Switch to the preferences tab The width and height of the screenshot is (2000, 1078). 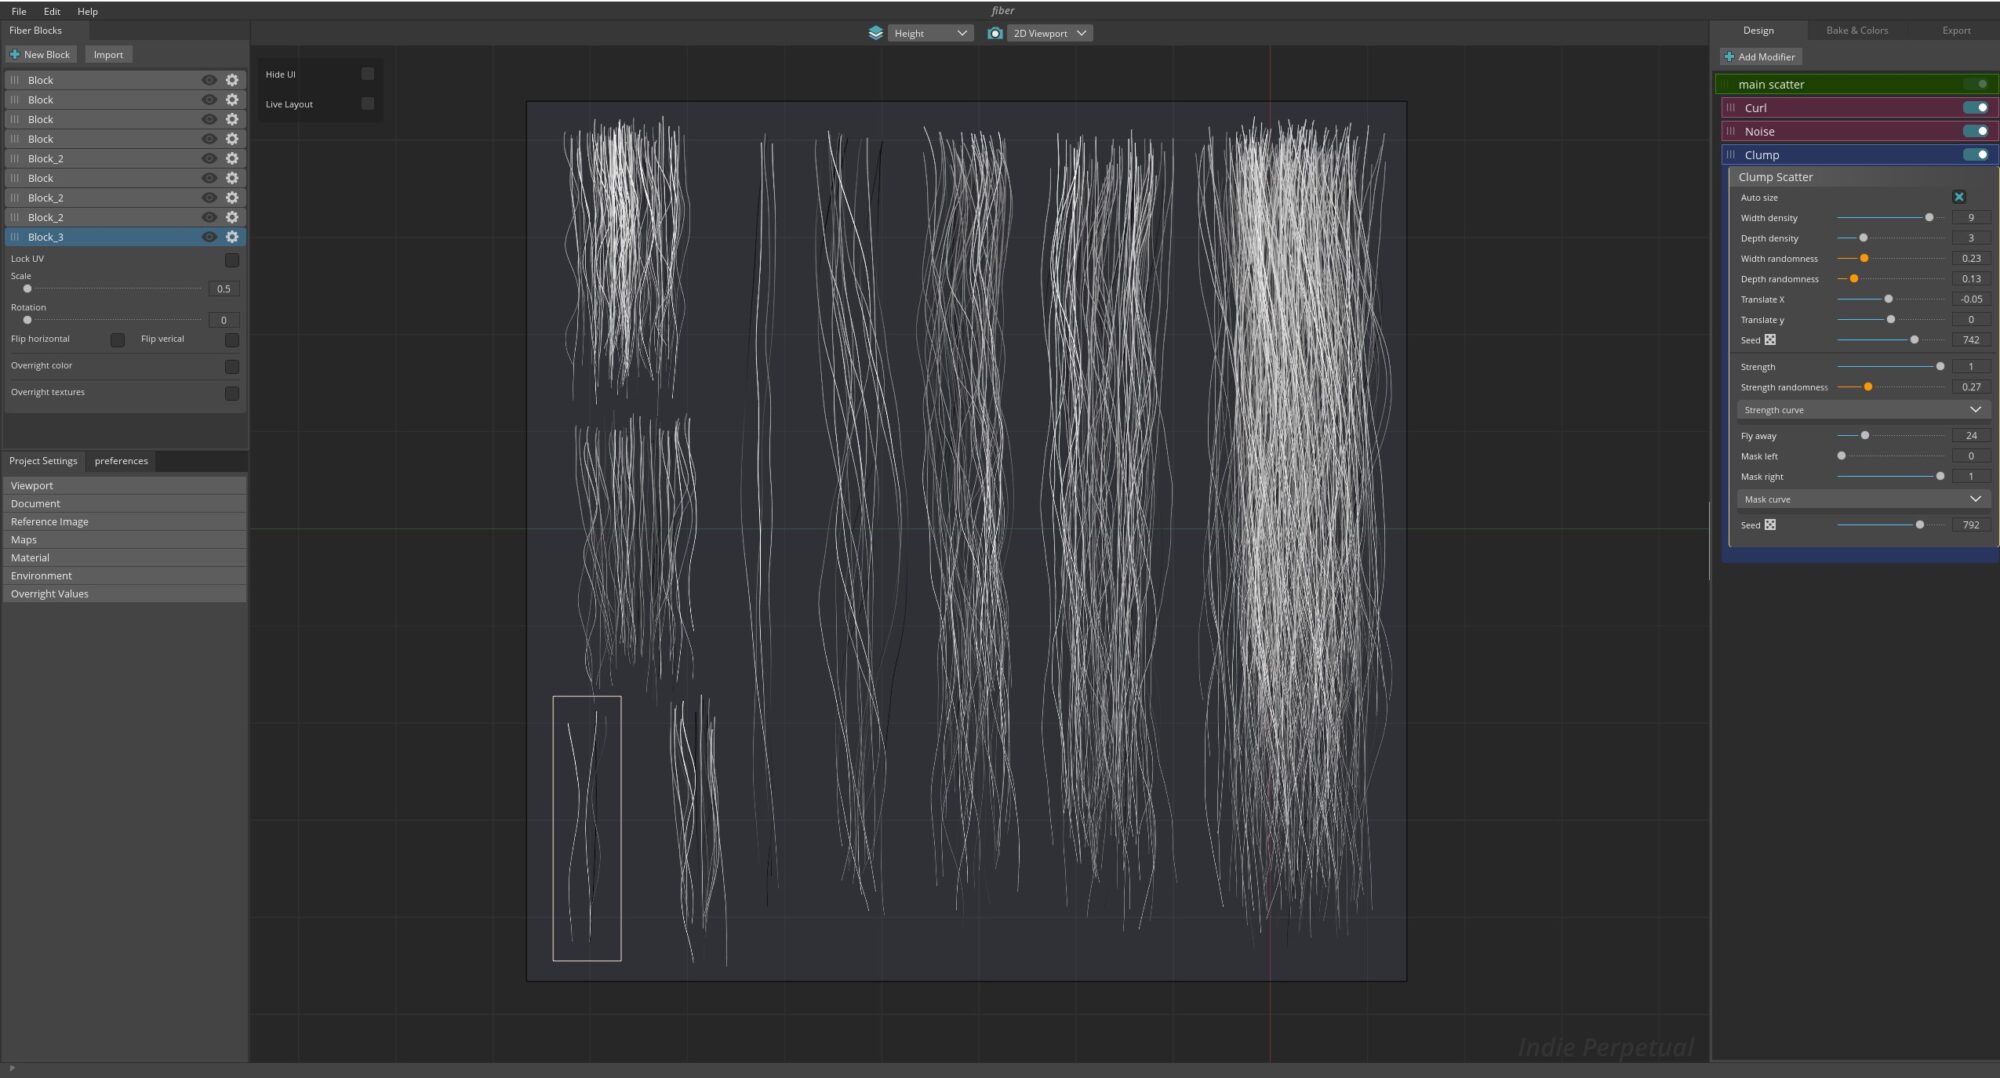(x=121, y=461)
